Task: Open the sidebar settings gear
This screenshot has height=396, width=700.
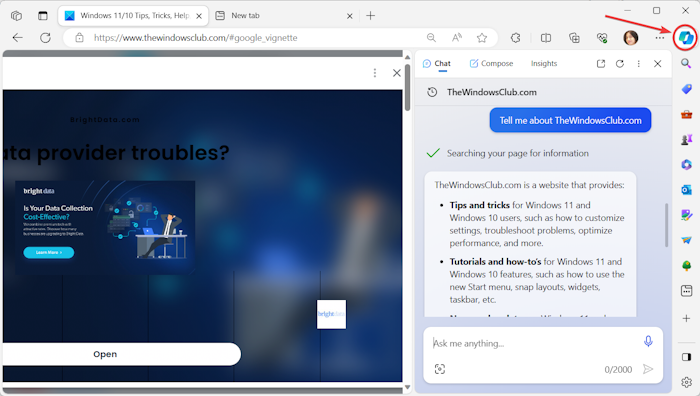Action: point(686,382)
